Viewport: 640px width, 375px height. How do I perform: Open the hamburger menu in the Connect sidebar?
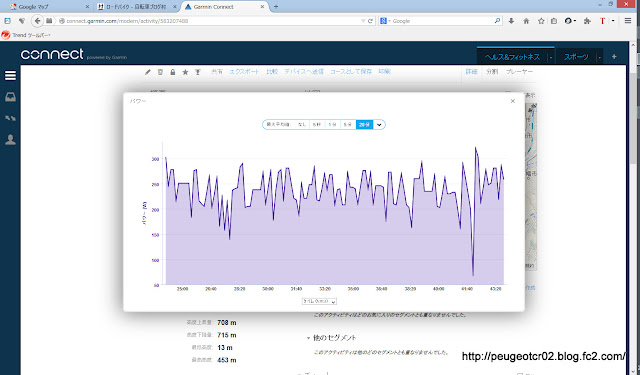point(10,75)
